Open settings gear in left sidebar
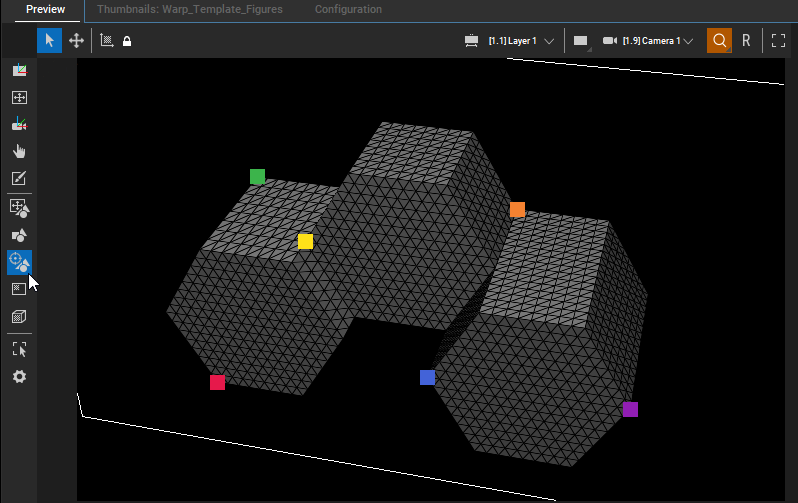Screen dimensions: 798x503 (19, 377)
